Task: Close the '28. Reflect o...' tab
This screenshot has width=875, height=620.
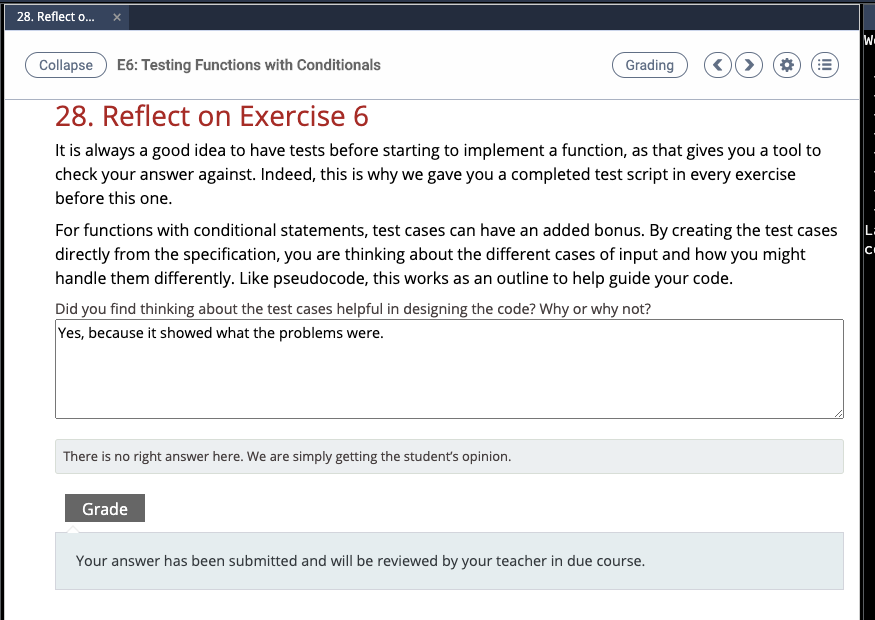Action: [x=117, y=17]
